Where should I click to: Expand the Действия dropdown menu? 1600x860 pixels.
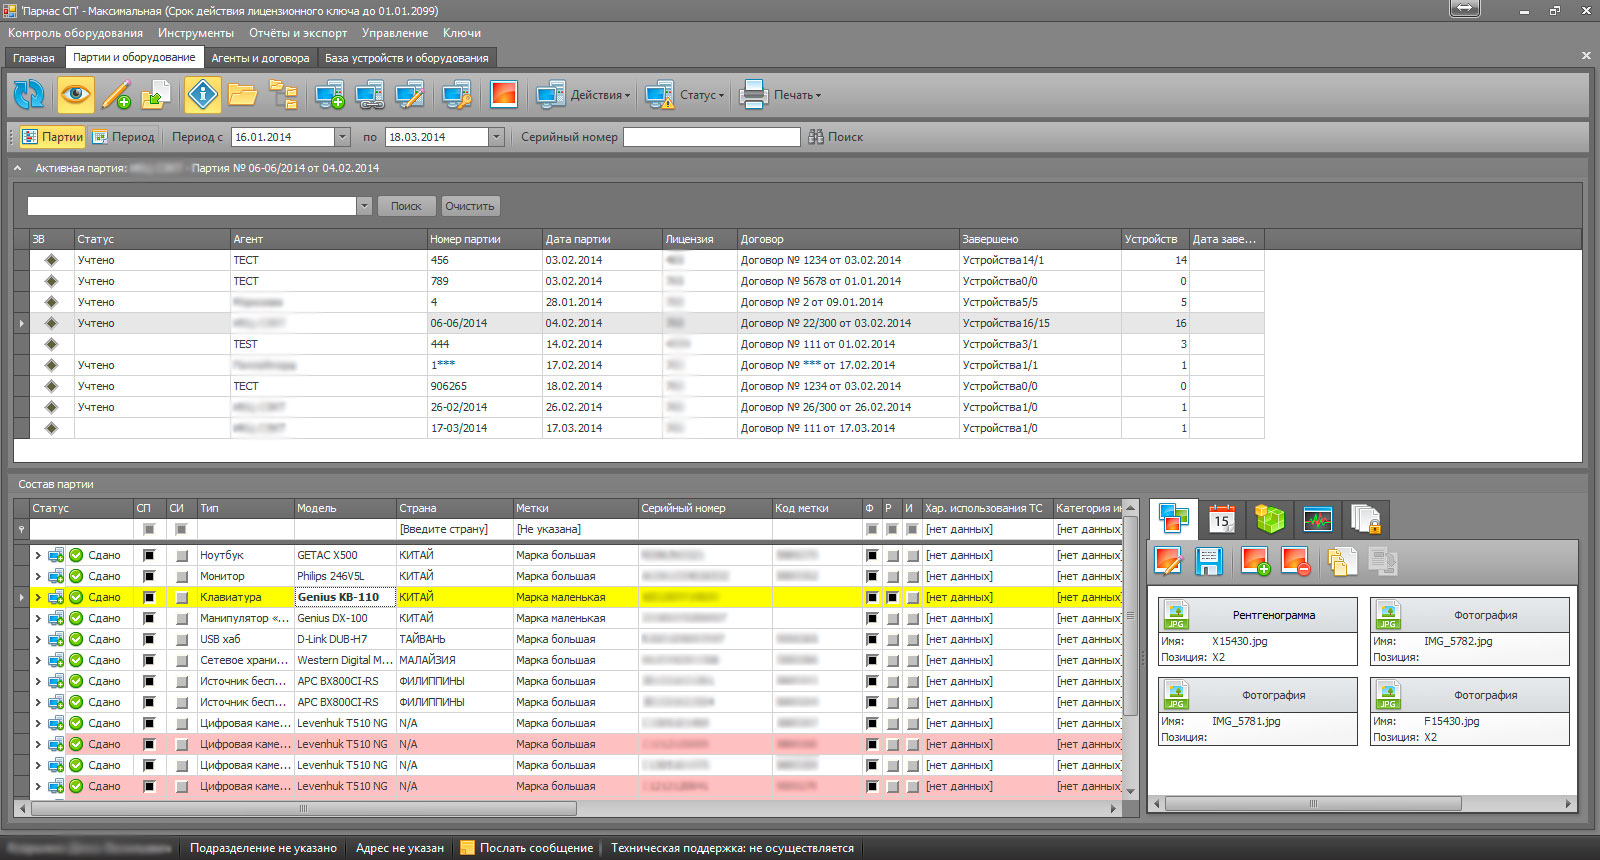583,95
